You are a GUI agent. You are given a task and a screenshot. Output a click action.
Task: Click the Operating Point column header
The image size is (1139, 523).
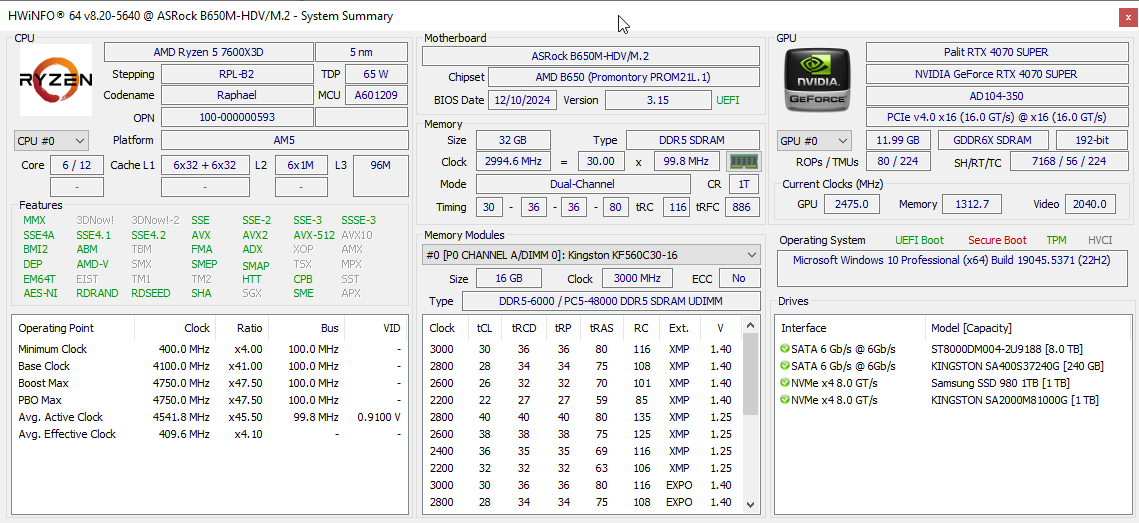pyautogui.click(x=56, y=328)
